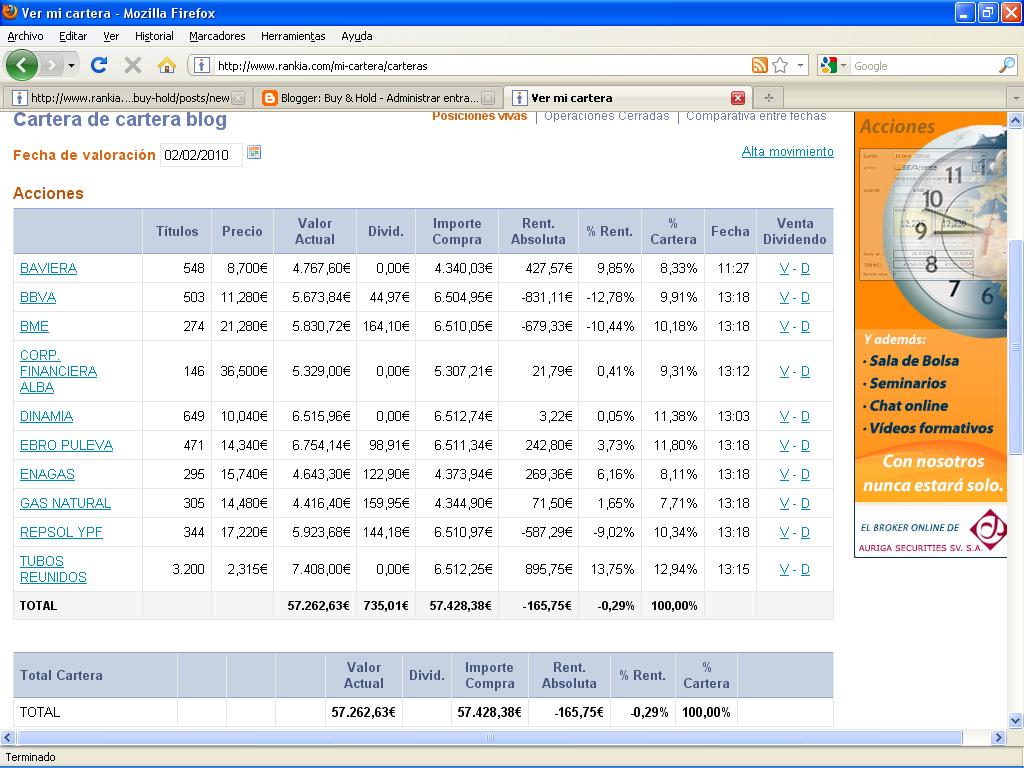
Task: Click the Firefox Back button
Action: pos(22,66)
